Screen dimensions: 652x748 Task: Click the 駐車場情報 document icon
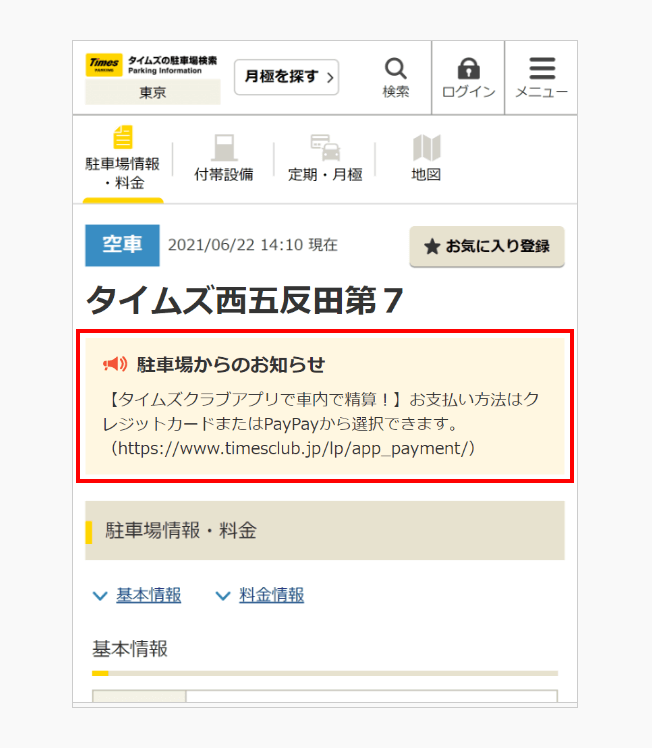123,137
